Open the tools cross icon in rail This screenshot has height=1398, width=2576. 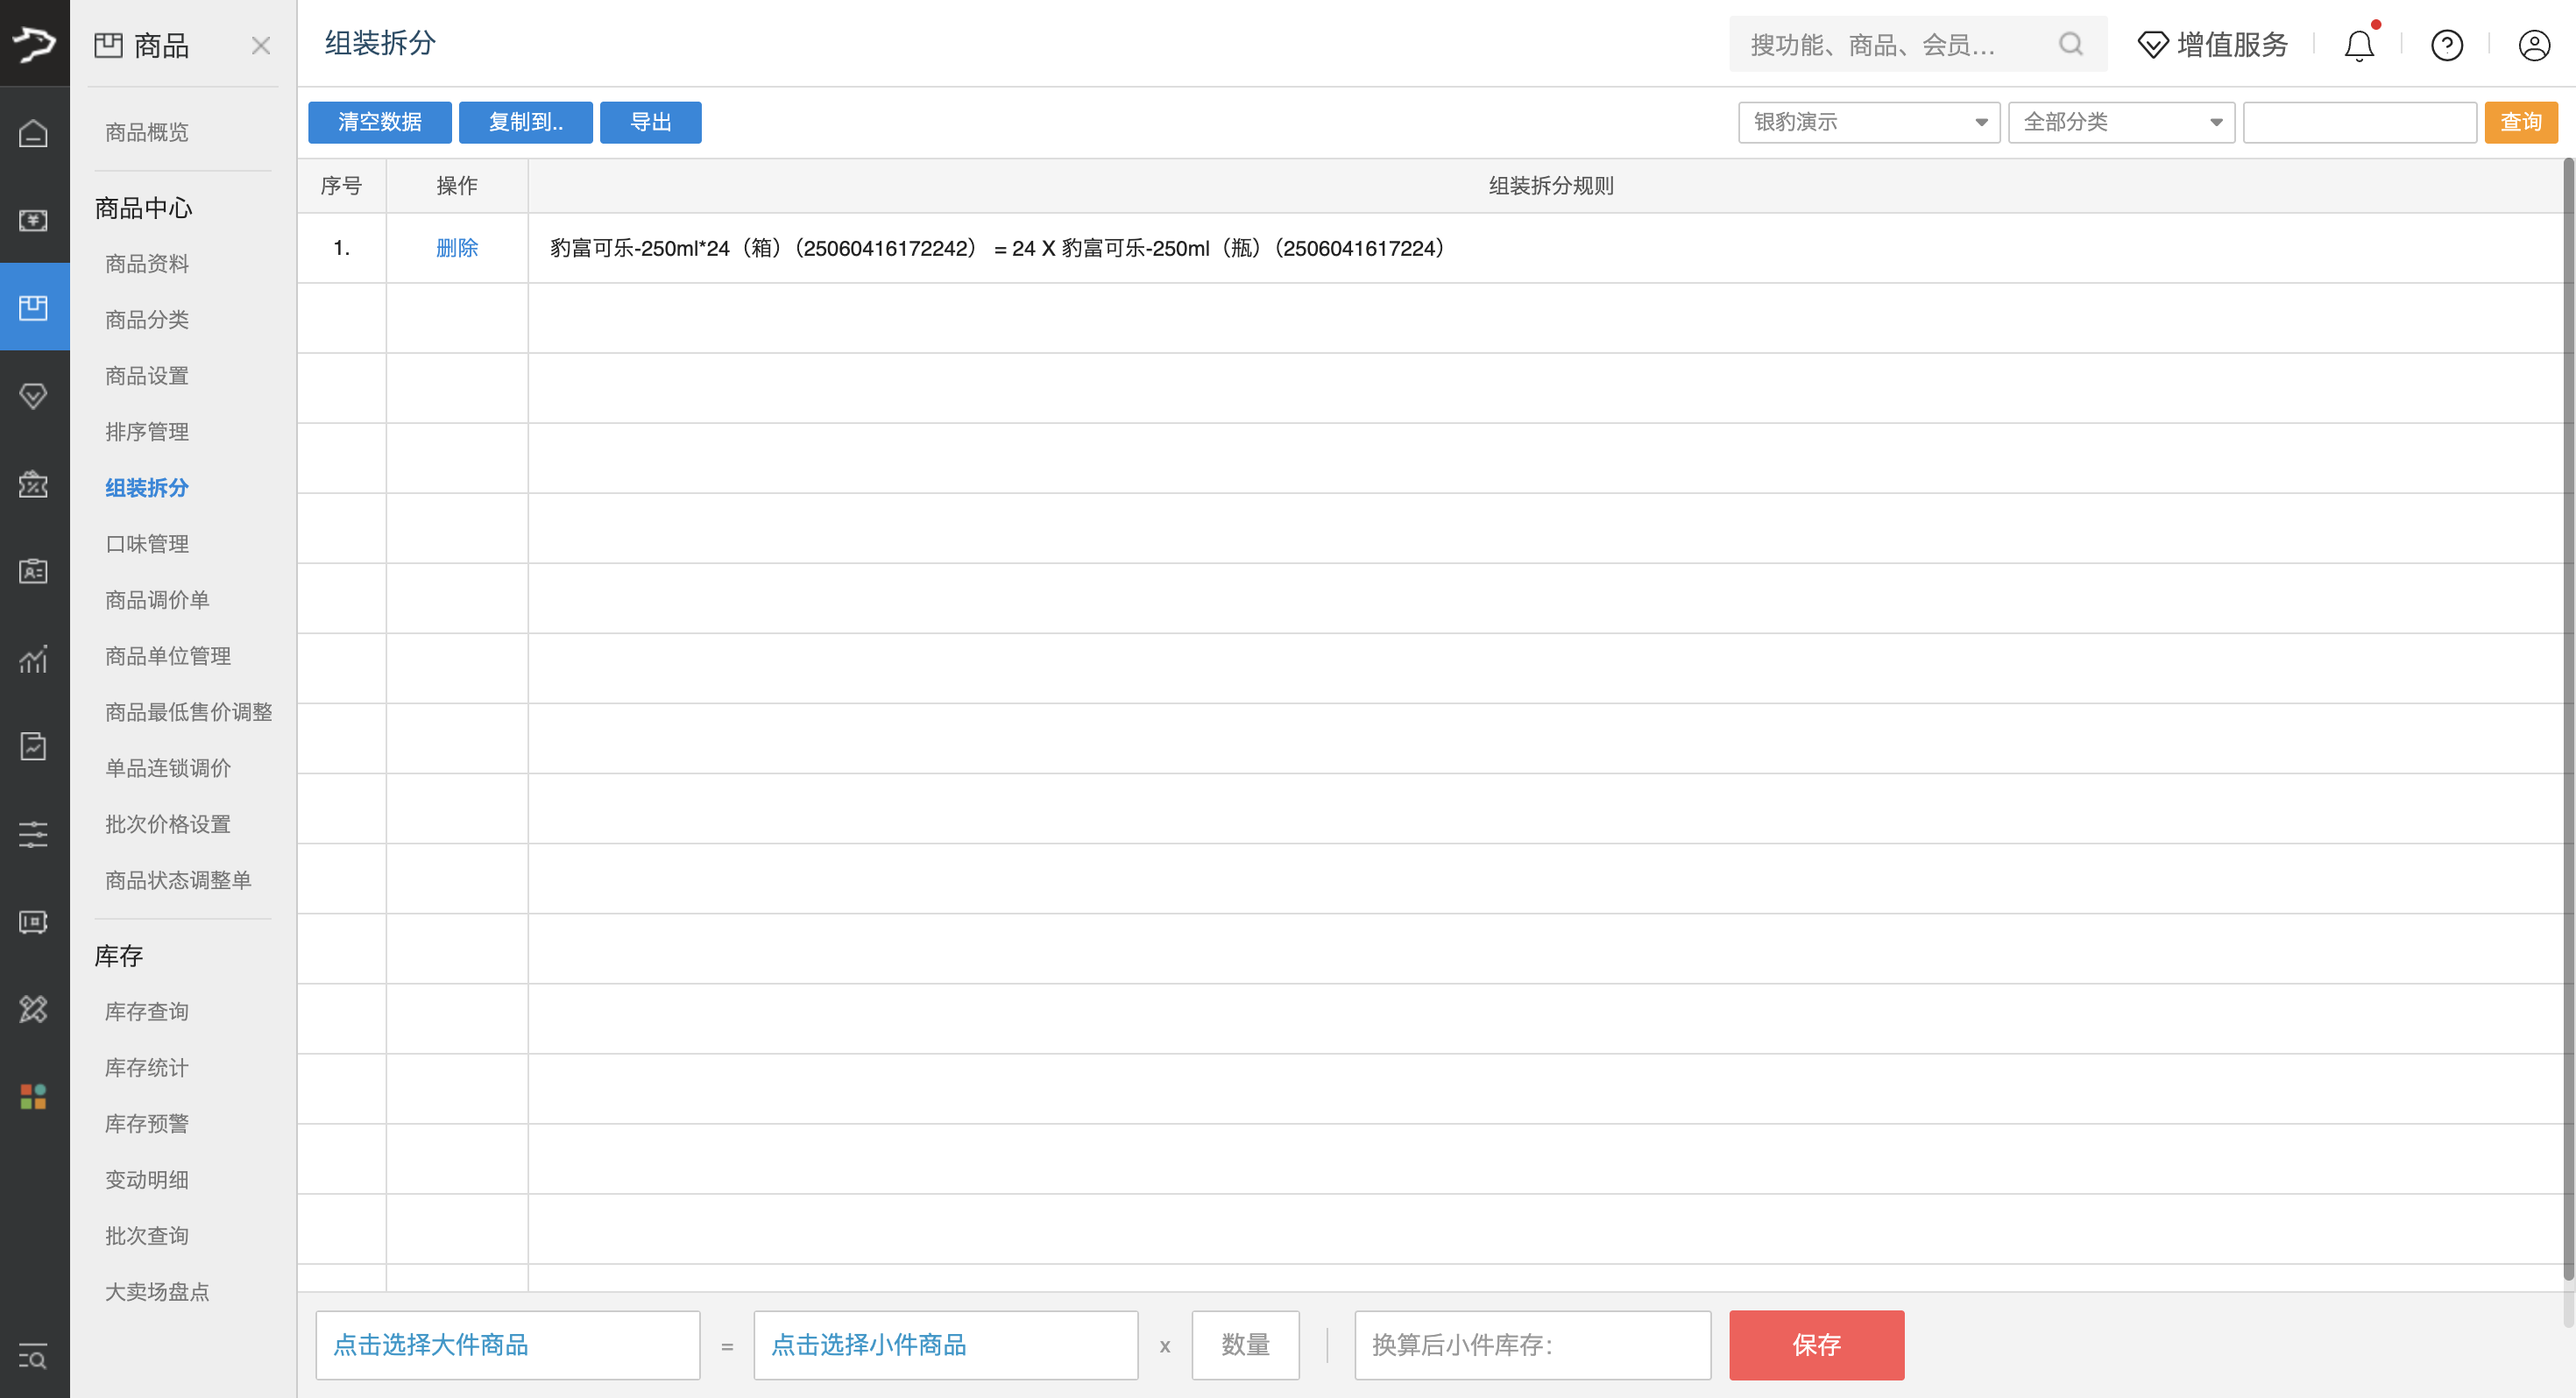pos(34,1009)
